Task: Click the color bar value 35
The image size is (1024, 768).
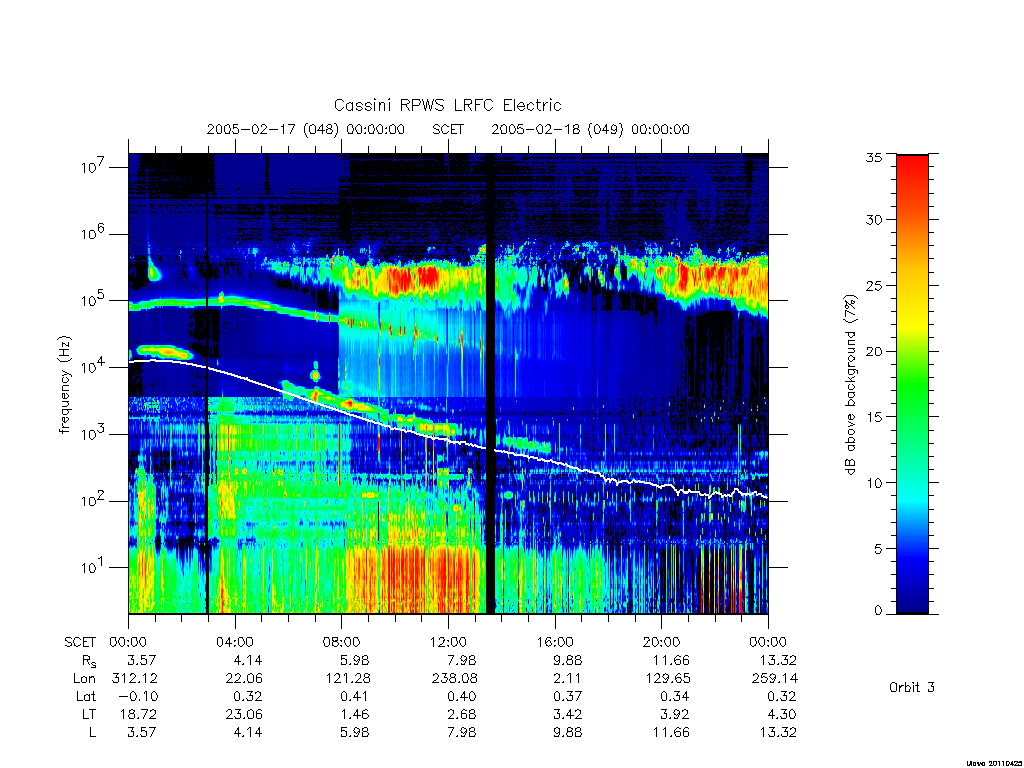Action: click(x=874, y=157)
